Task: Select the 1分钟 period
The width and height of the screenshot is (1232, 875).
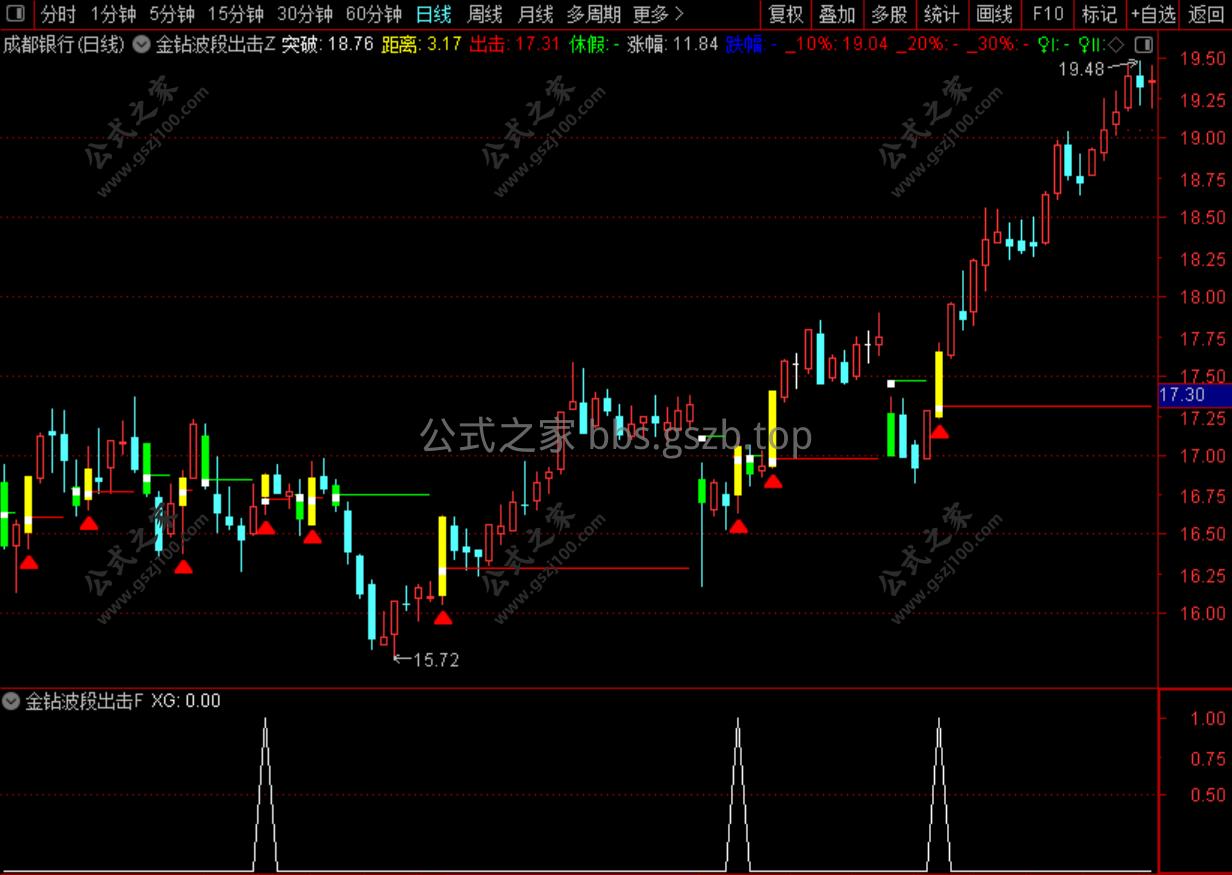Action: 113,14
